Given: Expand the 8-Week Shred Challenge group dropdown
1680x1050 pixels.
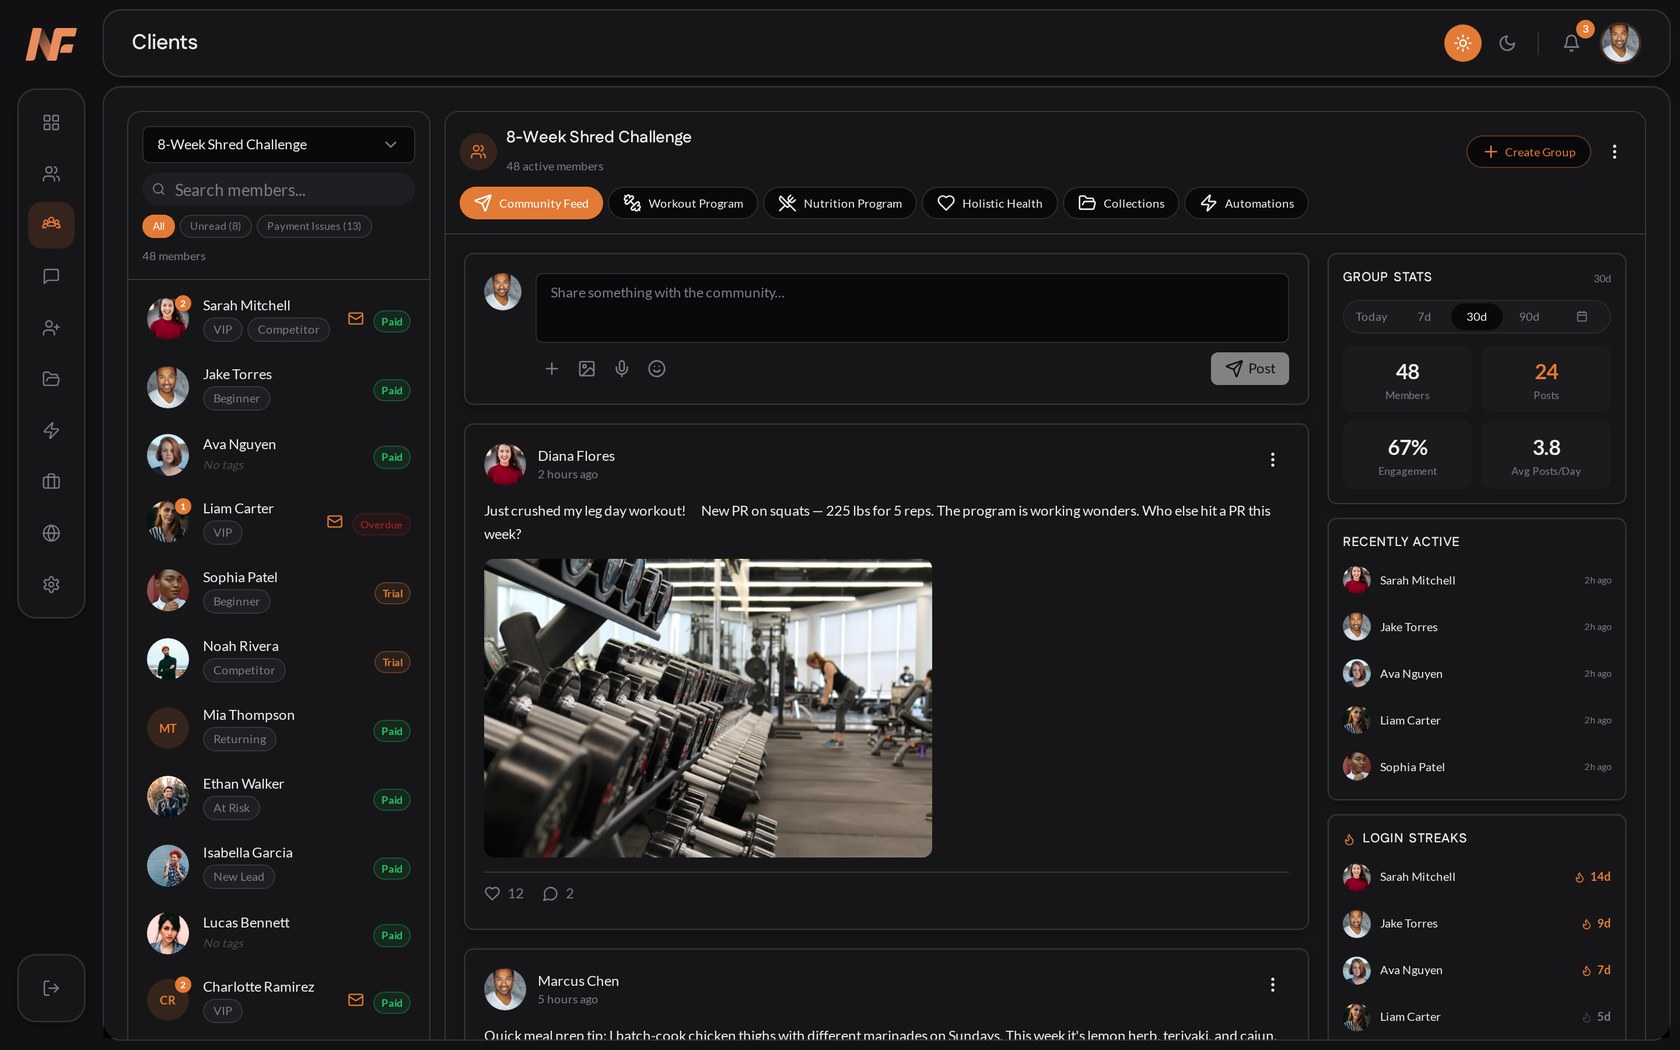Looking at the screenshot, I should point(278,145).
